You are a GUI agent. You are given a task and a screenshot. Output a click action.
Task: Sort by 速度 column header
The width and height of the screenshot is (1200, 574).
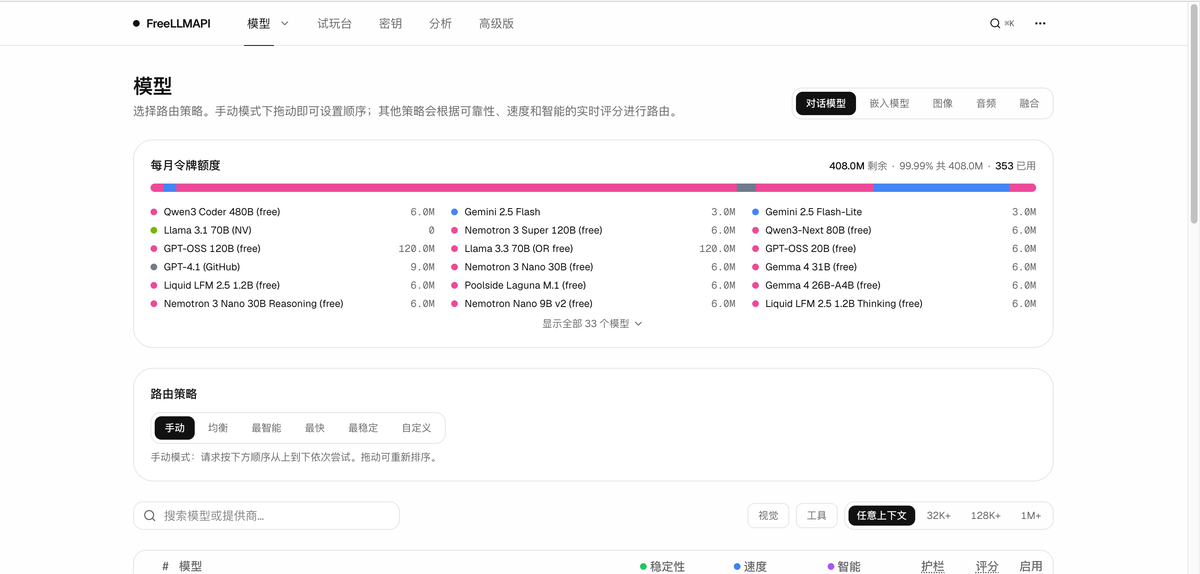(x=750, y=566)
